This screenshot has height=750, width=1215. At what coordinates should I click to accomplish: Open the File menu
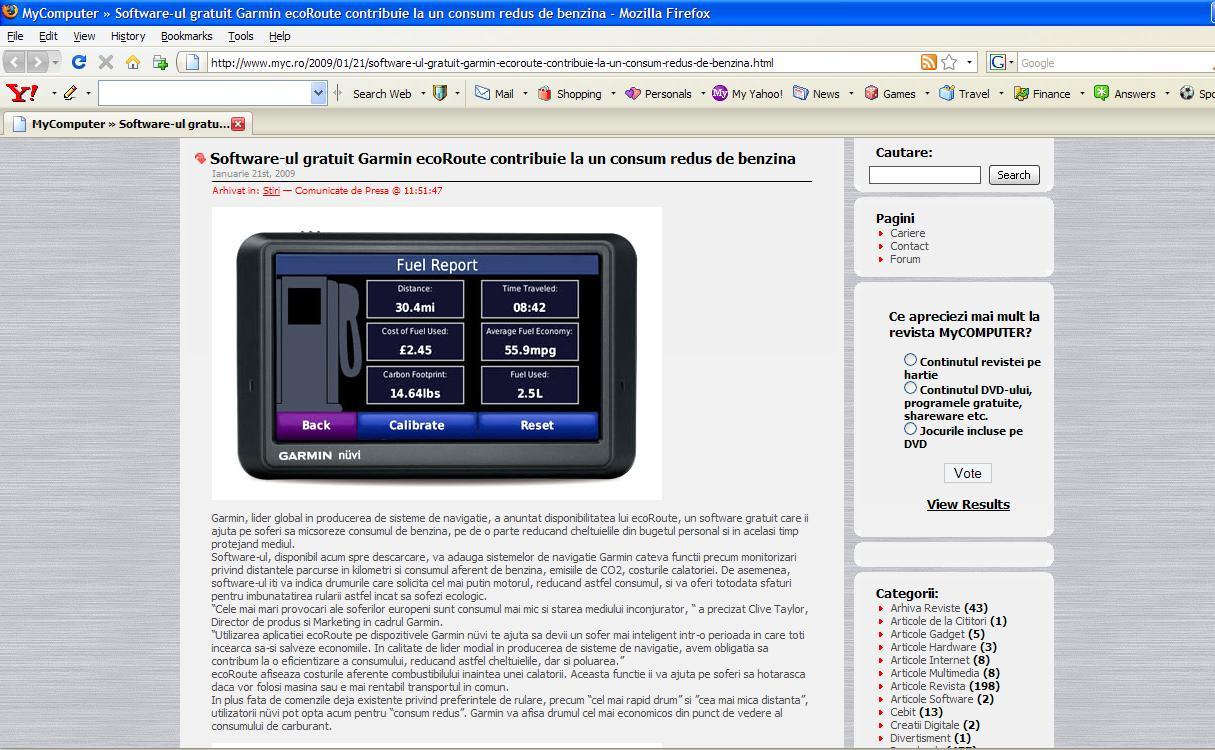point(15,36)
